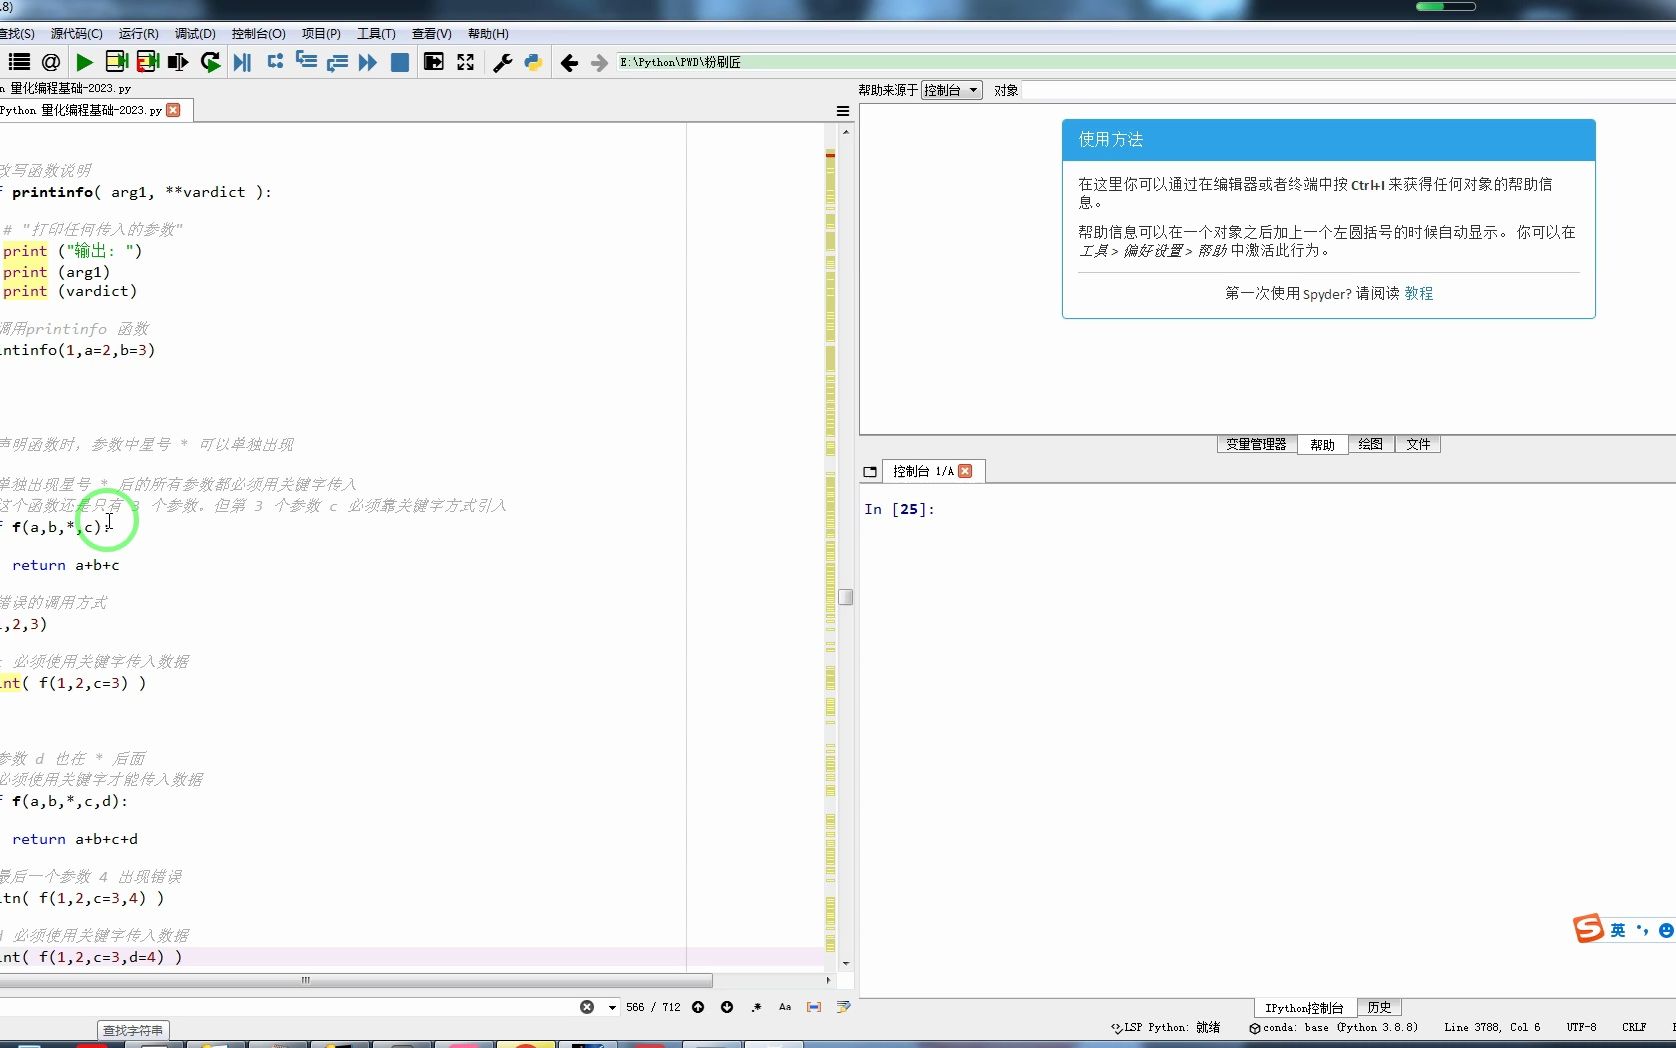Click debug step into icon
The height and width of the screenshot is (1048, 1676).
306,62
